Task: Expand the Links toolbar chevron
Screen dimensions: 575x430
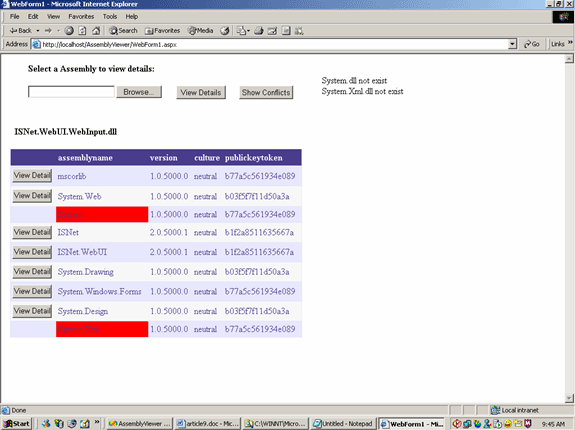Action: (x=570, y=43)
